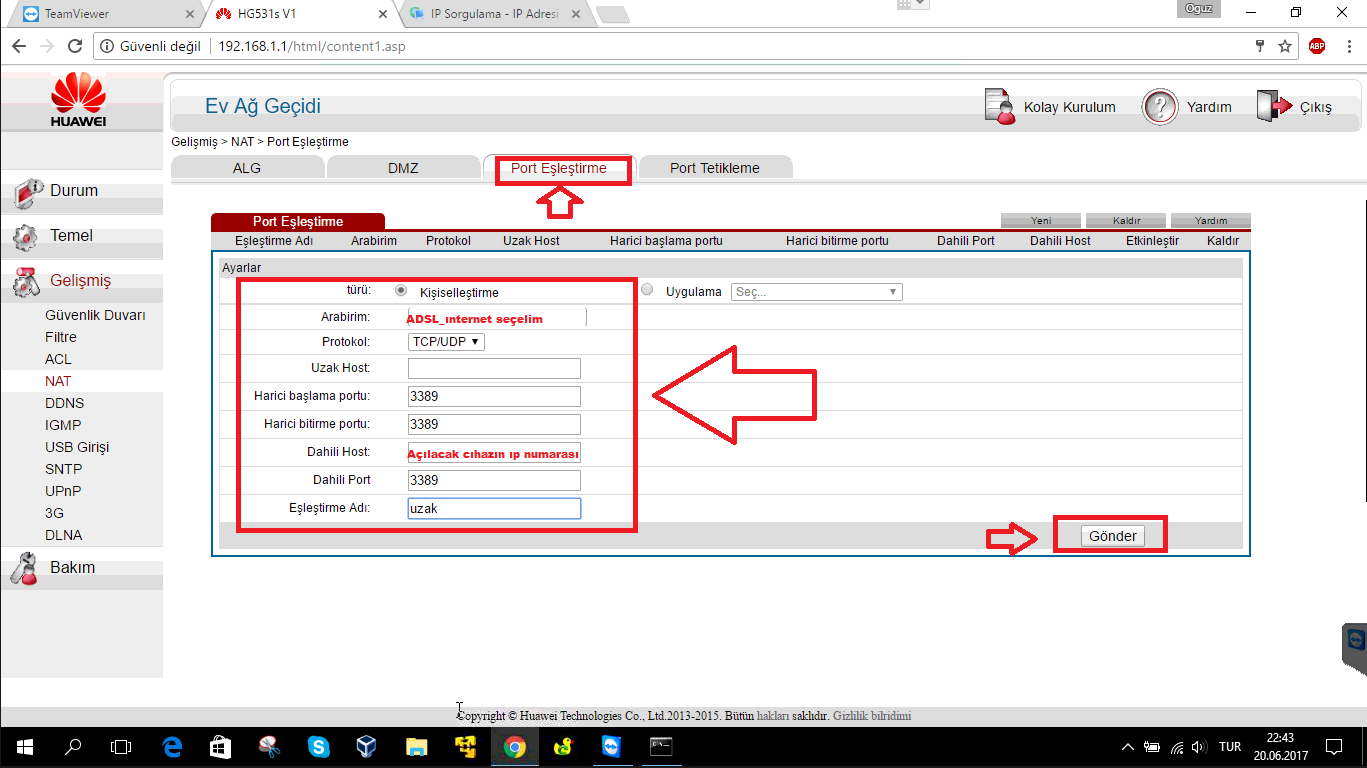Click the Uzak Host input field
The height and width of the screenshot is (768, 1367).
[494, 369]
